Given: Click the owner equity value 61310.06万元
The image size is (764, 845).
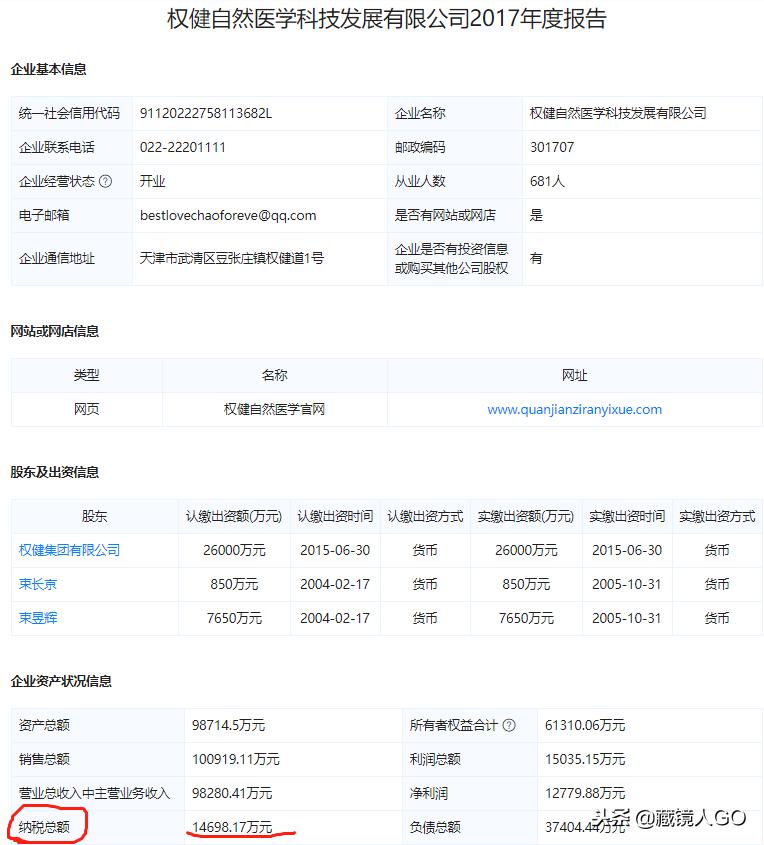Looking at the screenshot, I should [x=585, y=725].
